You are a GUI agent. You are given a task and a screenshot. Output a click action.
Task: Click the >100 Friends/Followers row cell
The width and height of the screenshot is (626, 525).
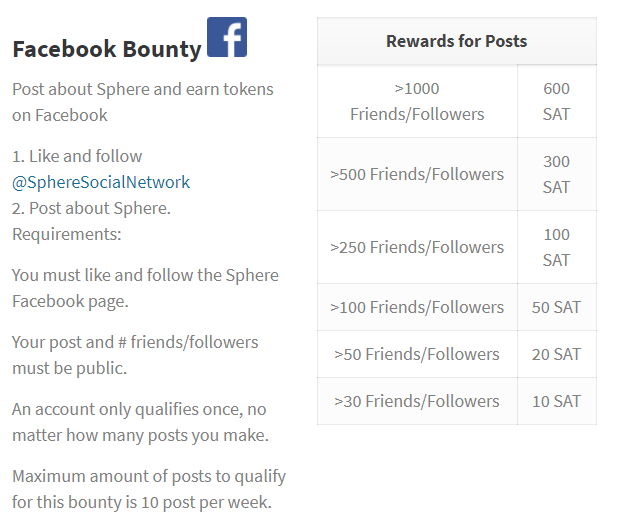(417, 307)
